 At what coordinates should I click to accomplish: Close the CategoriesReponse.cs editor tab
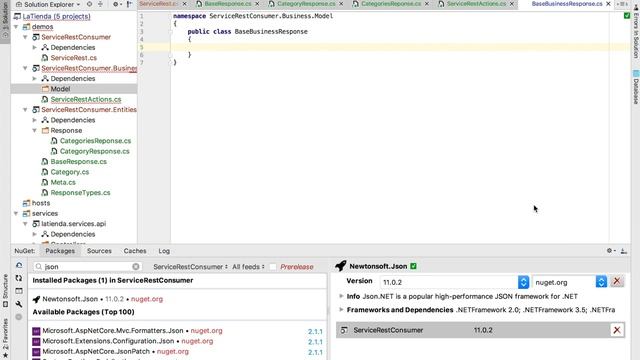(427, 4)
